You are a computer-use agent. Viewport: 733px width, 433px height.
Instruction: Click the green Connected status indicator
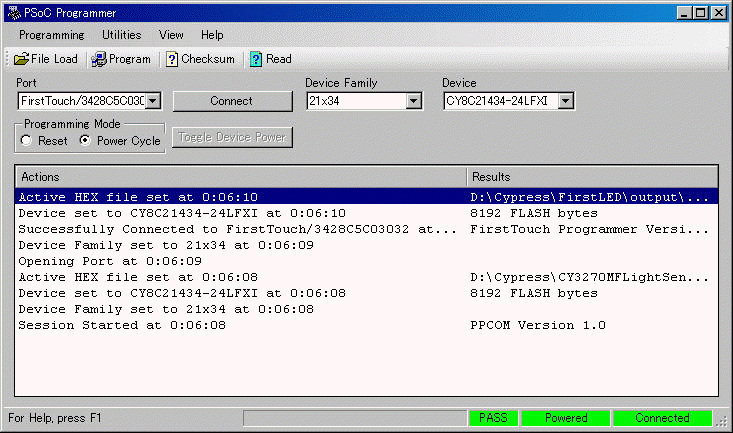662,418
